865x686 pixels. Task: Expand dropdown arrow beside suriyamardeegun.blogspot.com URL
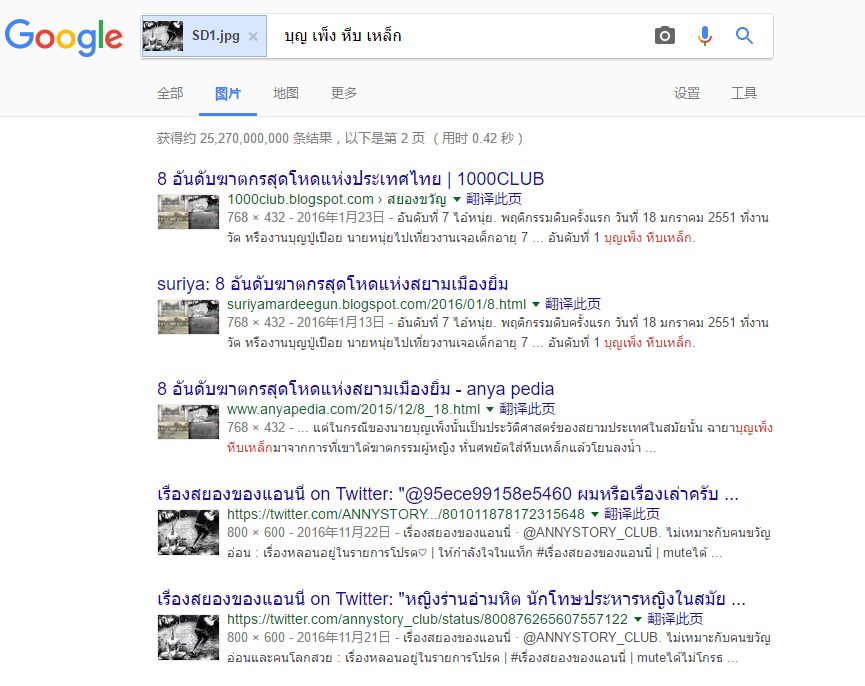point(536,304)
